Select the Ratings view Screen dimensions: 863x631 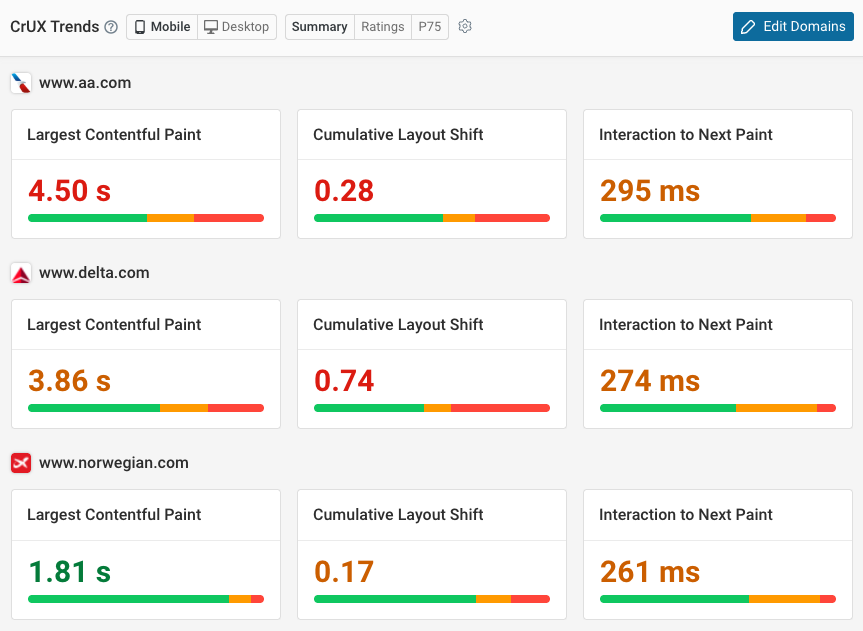(x=382, y=27)
